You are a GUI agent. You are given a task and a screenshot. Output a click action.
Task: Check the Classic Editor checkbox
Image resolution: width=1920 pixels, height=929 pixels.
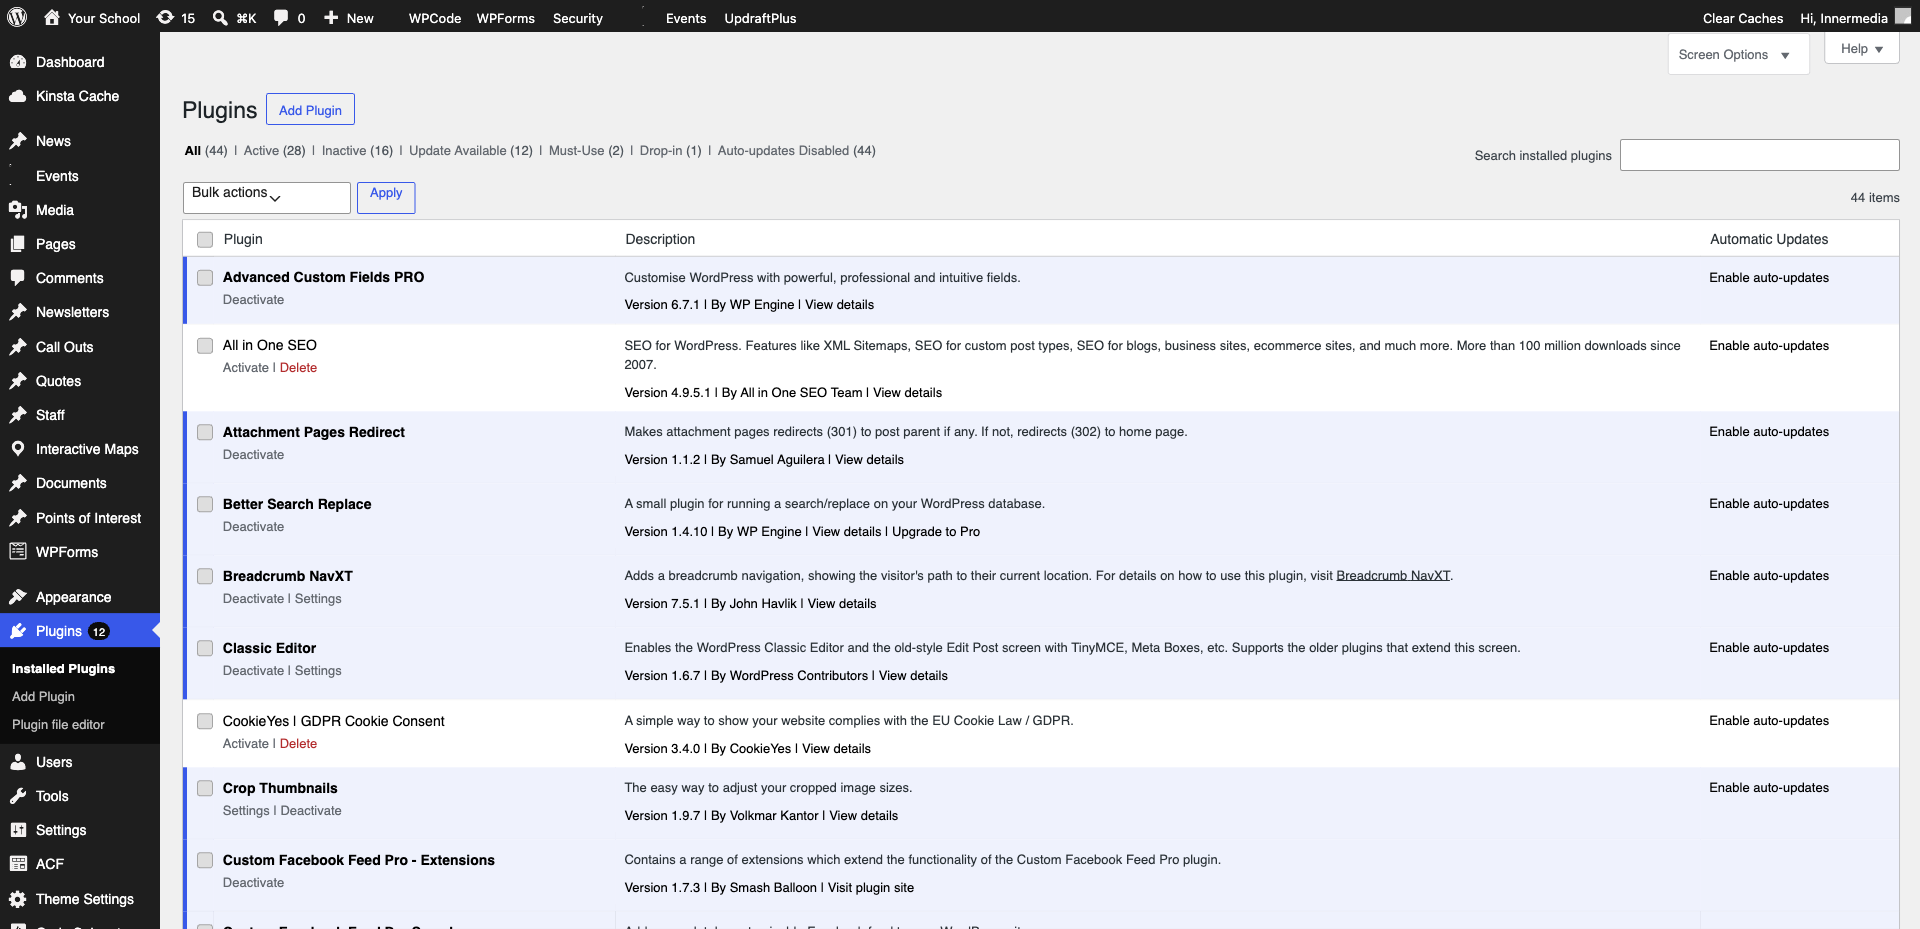(205, 648)
